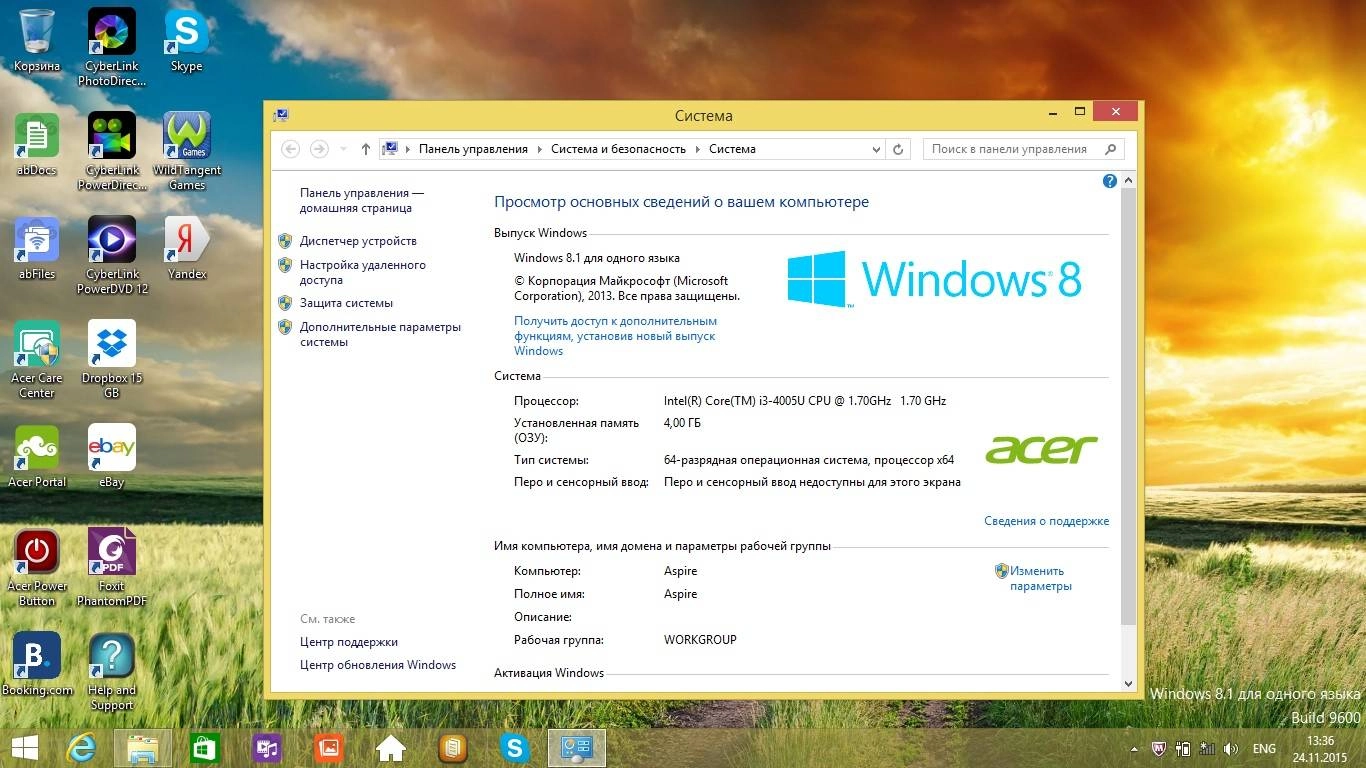Open 'Панель управления — домашняя страница' link

pos(361,201)
